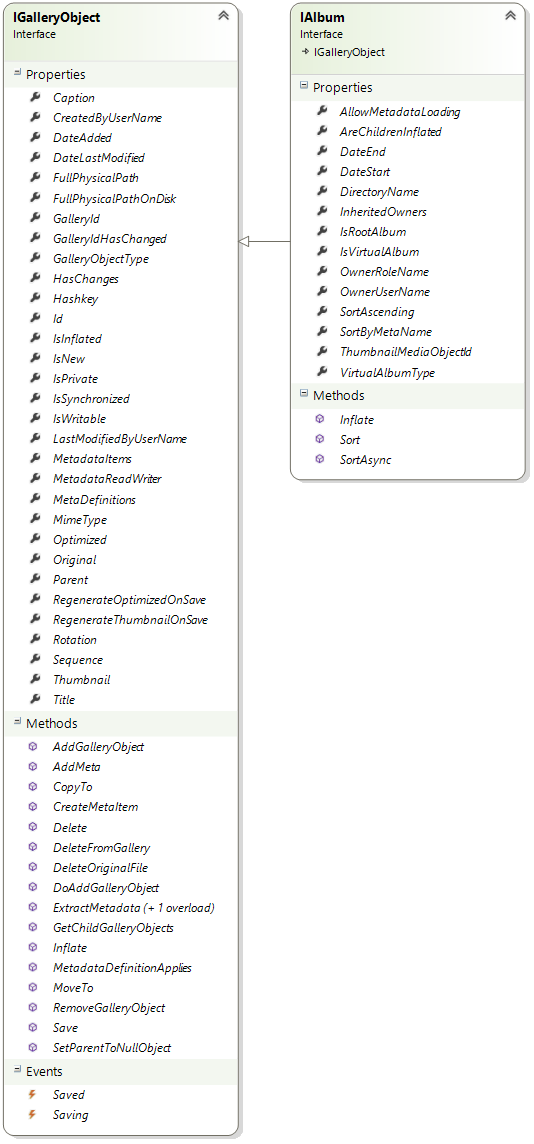Click the cube icon beside SortAsync method
Viewport: 534px width, 1144px height.
click(320, 460)
